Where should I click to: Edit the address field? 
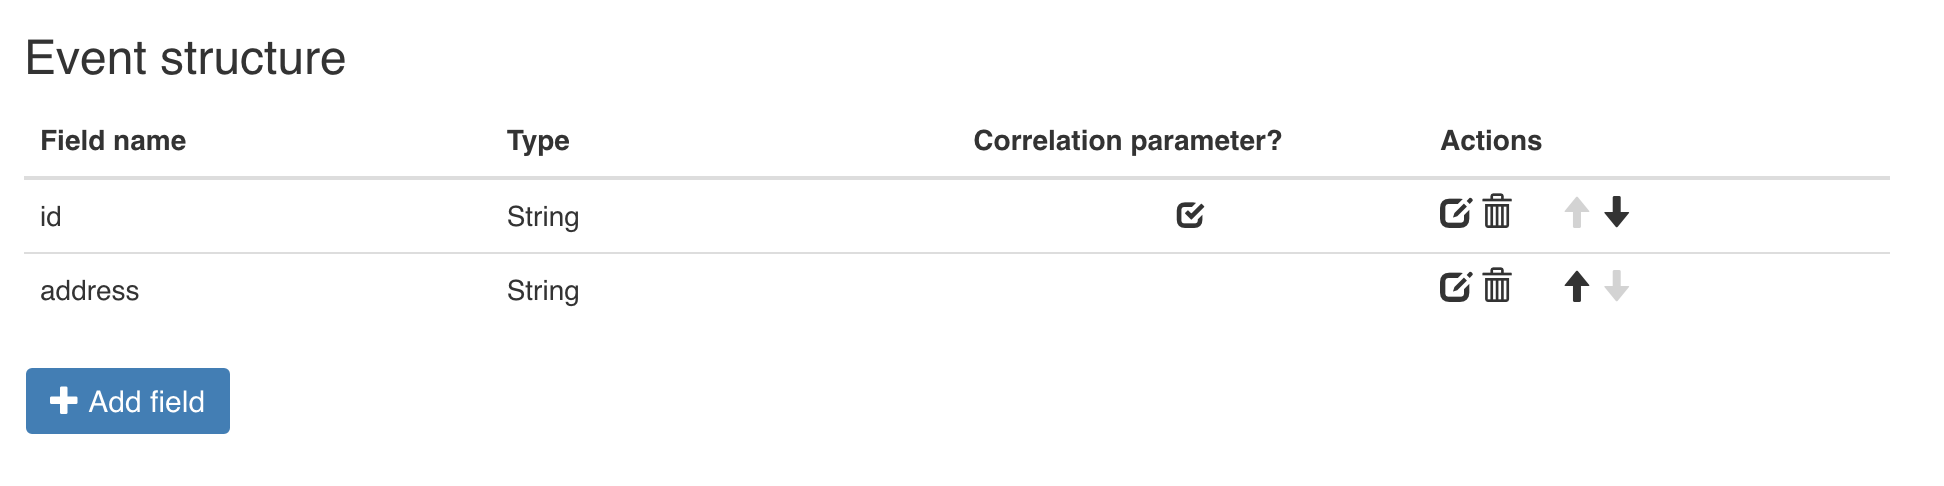[1455, 287]
